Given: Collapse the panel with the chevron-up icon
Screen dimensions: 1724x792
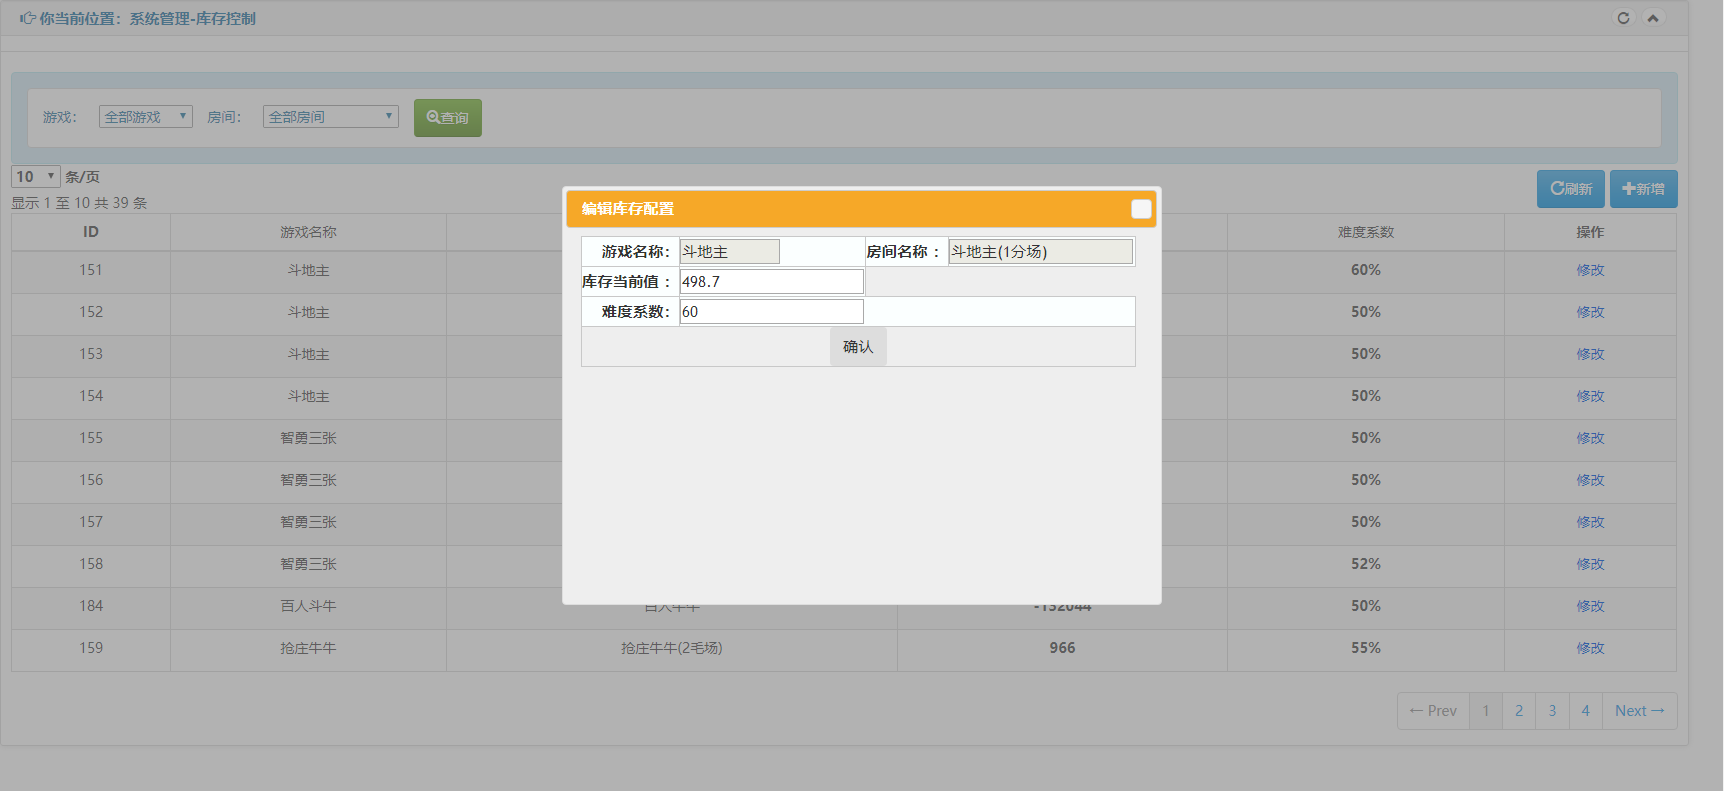Looking at the screenshot, I should coord(1653,18).
